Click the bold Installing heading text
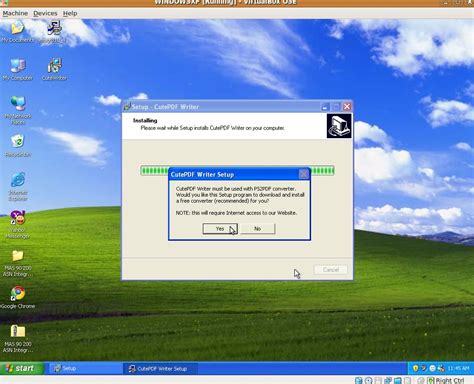 pyautogui.click(x=145, y=120)
